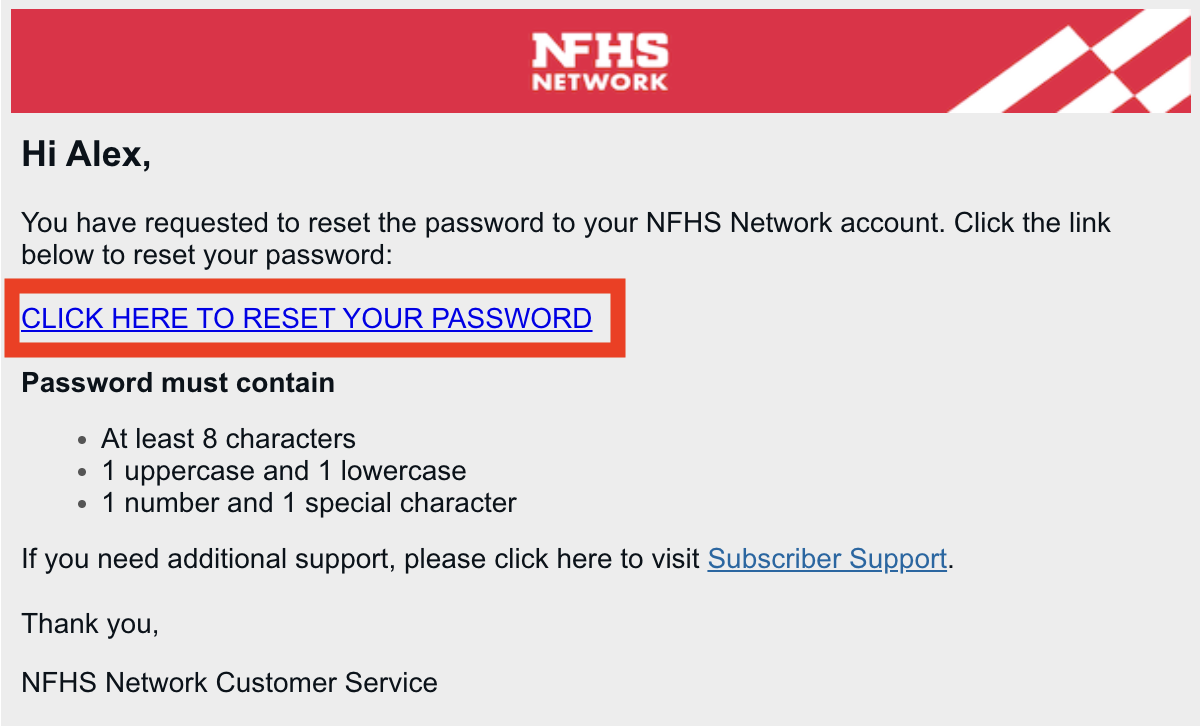Select the "1 uppercase and 1 lowercase" requirement text
Image resolution: width=1200 pixels, height=726 pixels.
click(284, 470)
